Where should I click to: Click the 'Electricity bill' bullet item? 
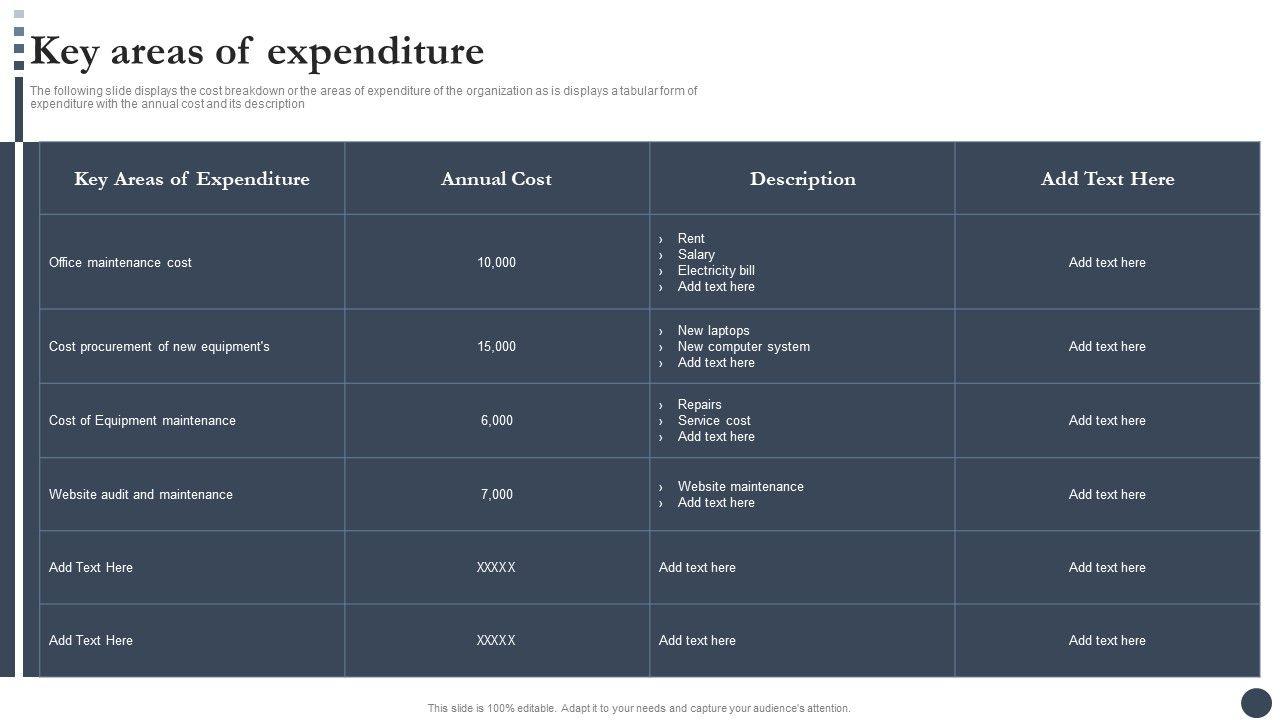pyautogui.click(x=716, y=271)
